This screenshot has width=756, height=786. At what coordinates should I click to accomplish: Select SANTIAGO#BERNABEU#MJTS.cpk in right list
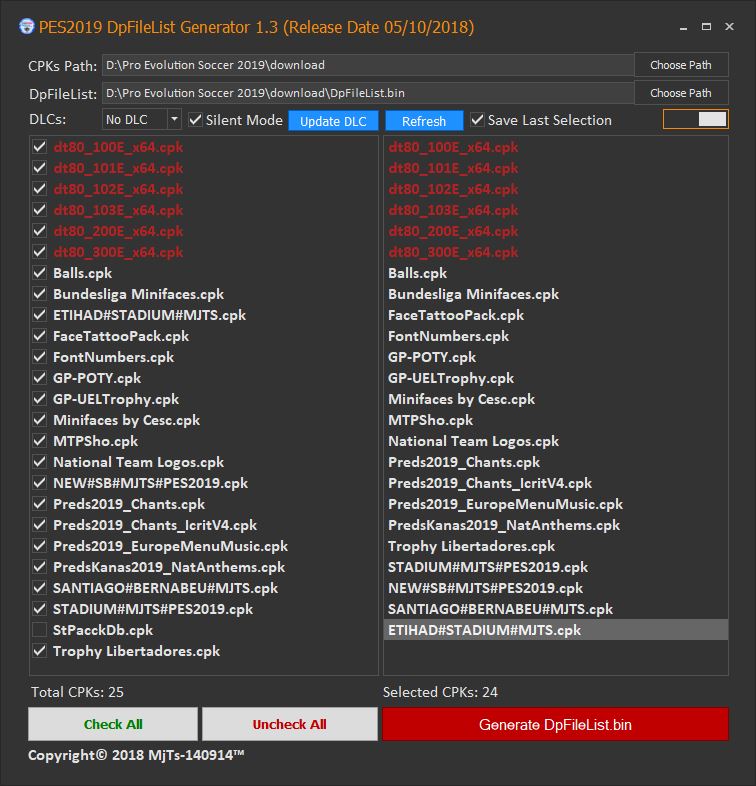click(x=556, y=609)
